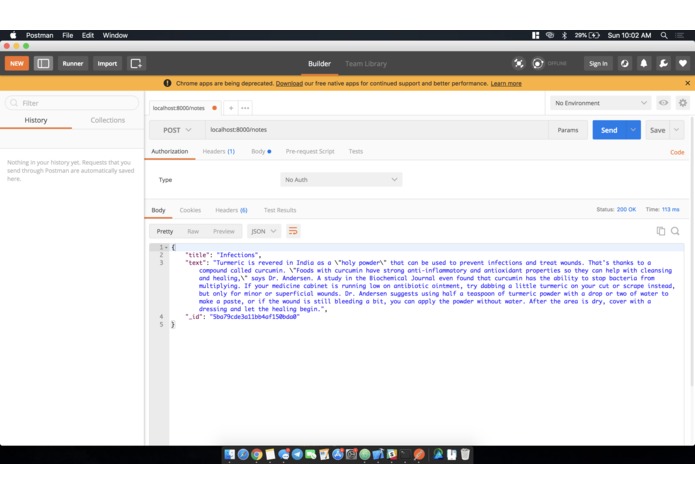Switch response view to Raw
The image size is (695, 494).
click(x=193, y=231)
